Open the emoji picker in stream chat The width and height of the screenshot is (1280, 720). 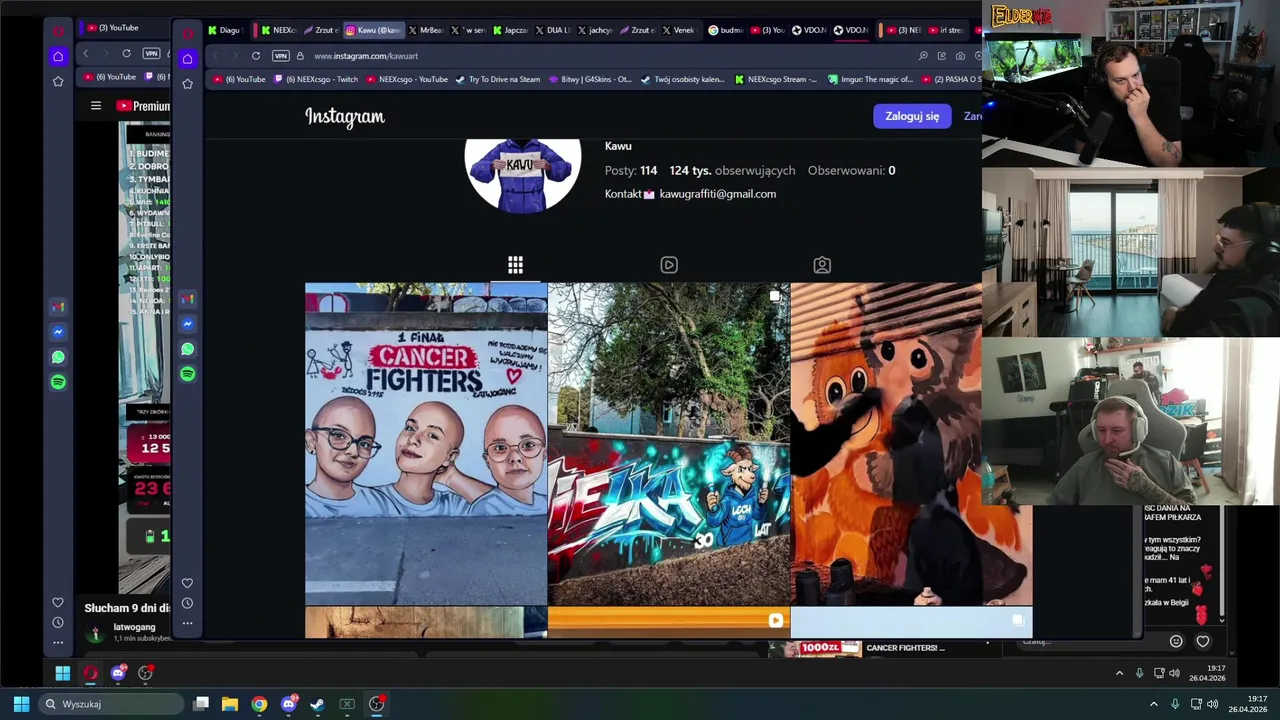pos(1176,641)
